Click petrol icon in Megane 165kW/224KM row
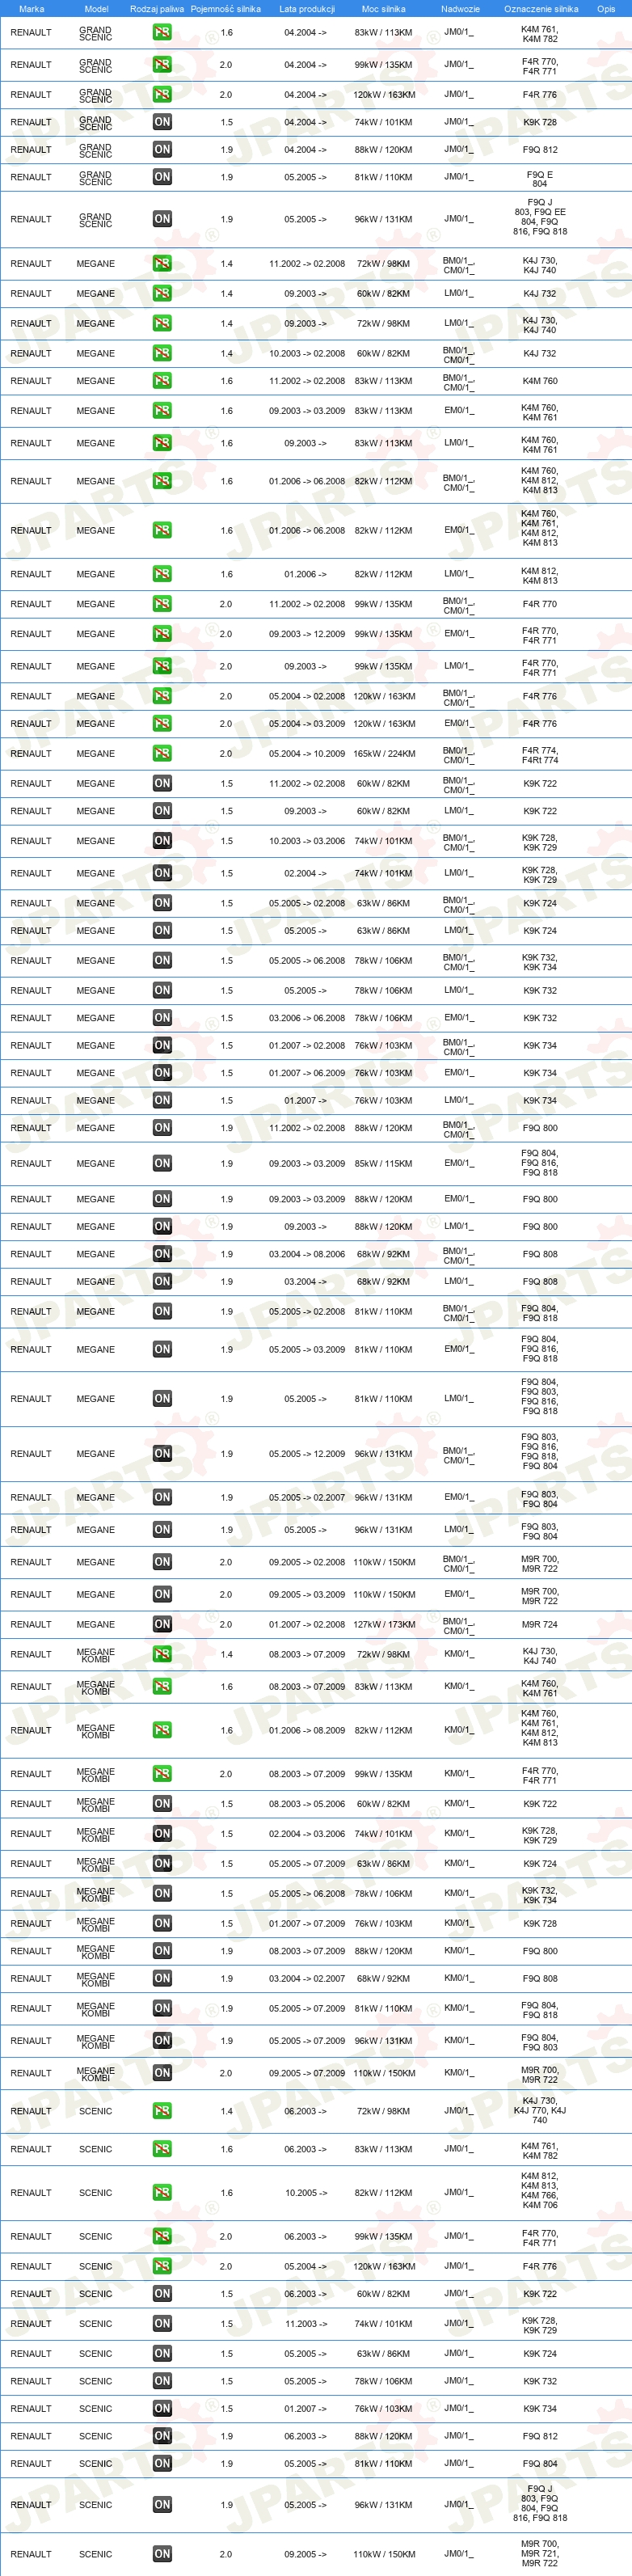The width and height of the screenshot is (632, 2576). click(162, 753)
